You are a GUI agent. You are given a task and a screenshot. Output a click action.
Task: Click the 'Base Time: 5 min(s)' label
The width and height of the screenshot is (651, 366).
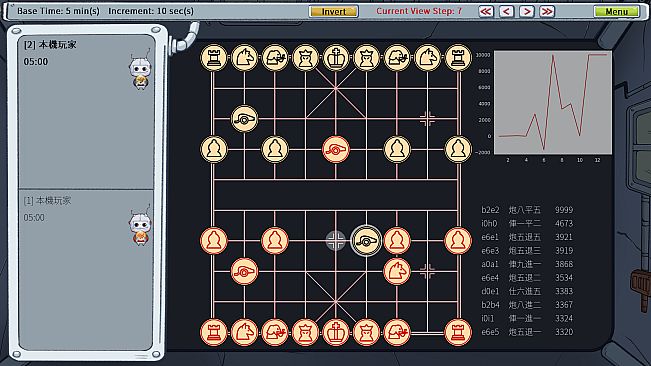[58, 11]
